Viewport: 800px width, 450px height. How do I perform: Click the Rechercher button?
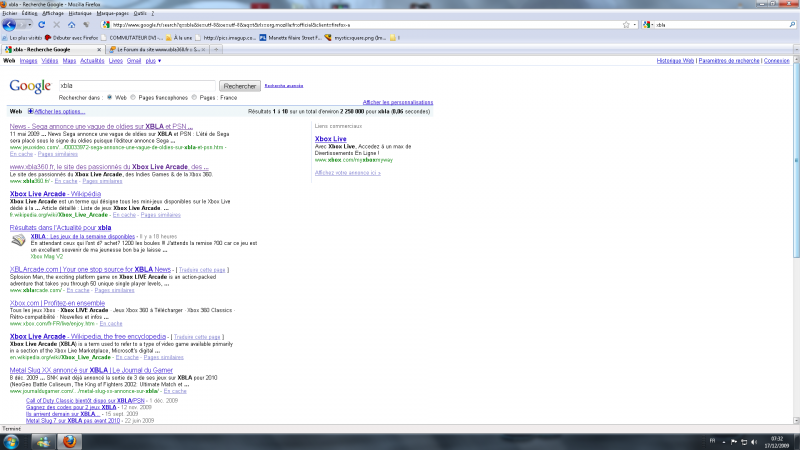[x=240, y=86]
